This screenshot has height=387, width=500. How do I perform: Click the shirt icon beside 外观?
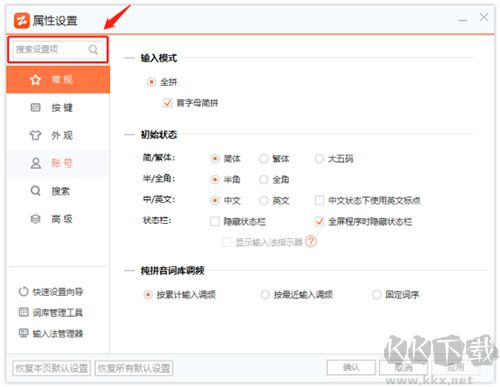(x=35, y=135)
